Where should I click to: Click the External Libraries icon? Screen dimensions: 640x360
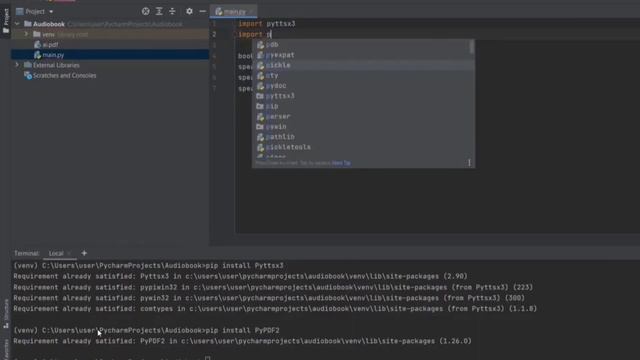click(x=28, y=65)
